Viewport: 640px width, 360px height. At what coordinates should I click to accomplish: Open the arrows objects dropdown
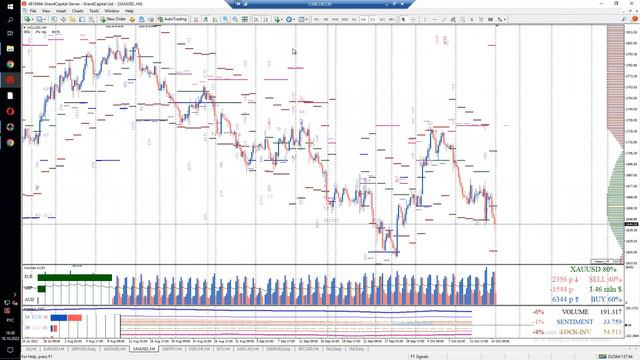point(501,19)
